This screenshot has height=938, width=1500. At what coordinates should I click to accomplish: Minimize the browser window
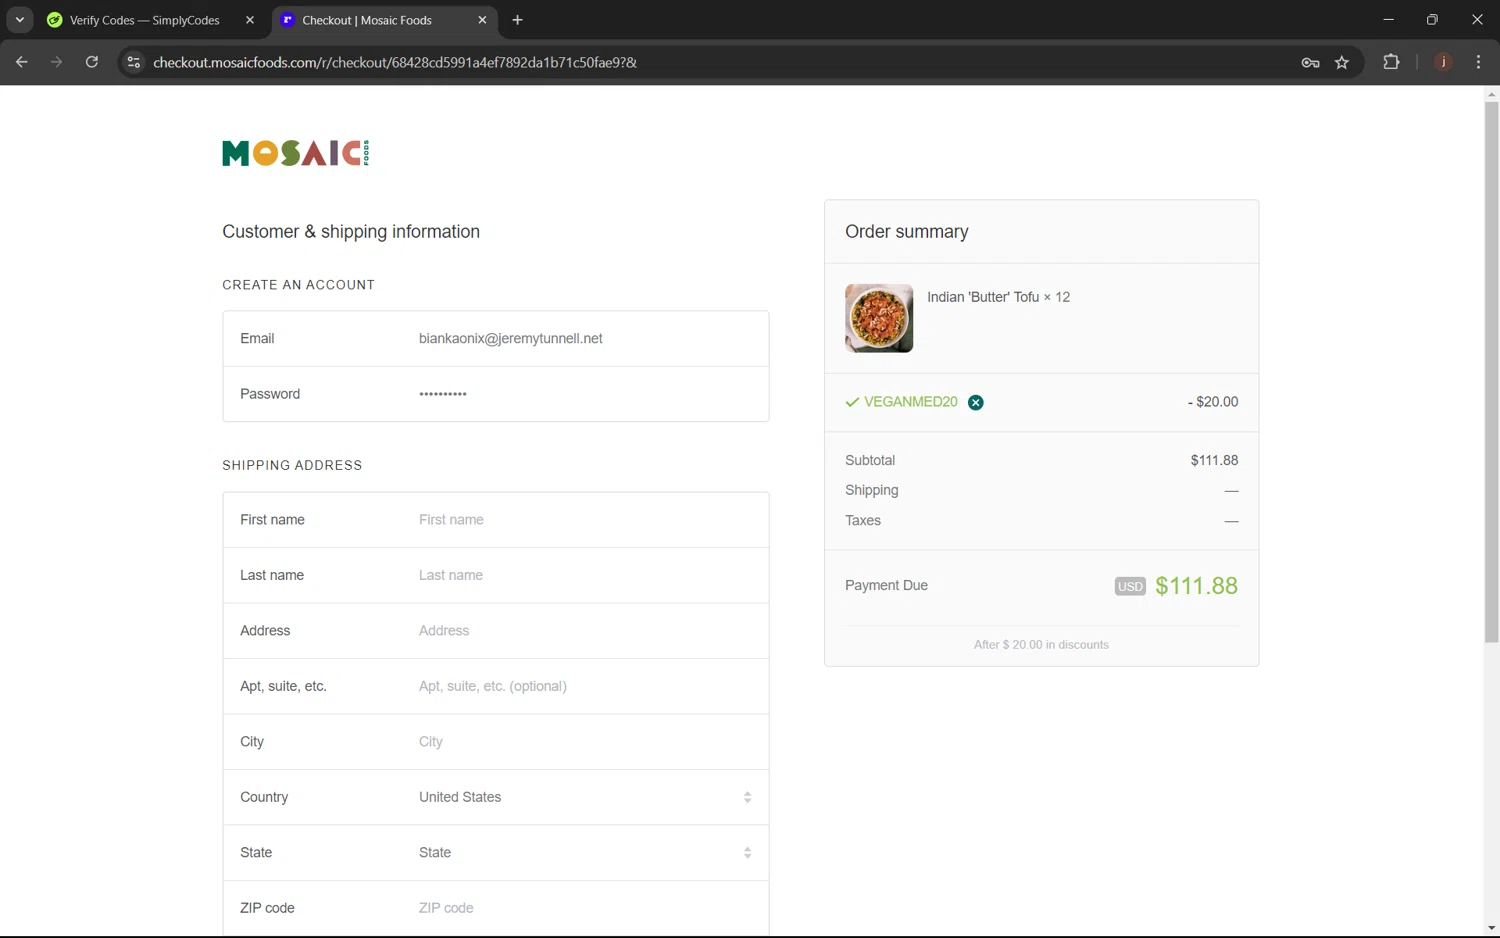point(1388,20)
